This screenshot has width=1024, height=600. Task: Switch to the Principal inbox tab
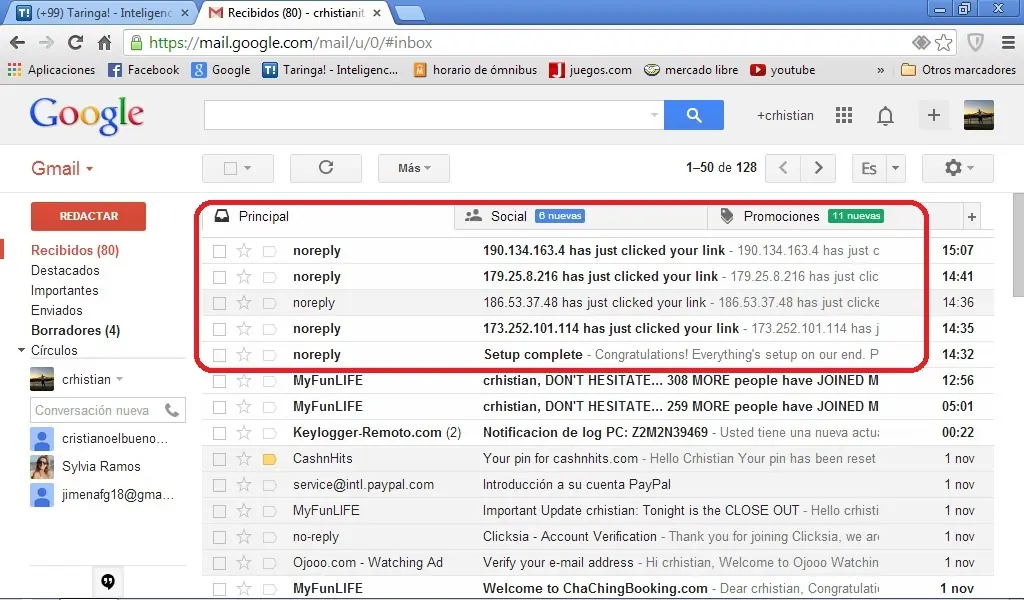point(328,217)
